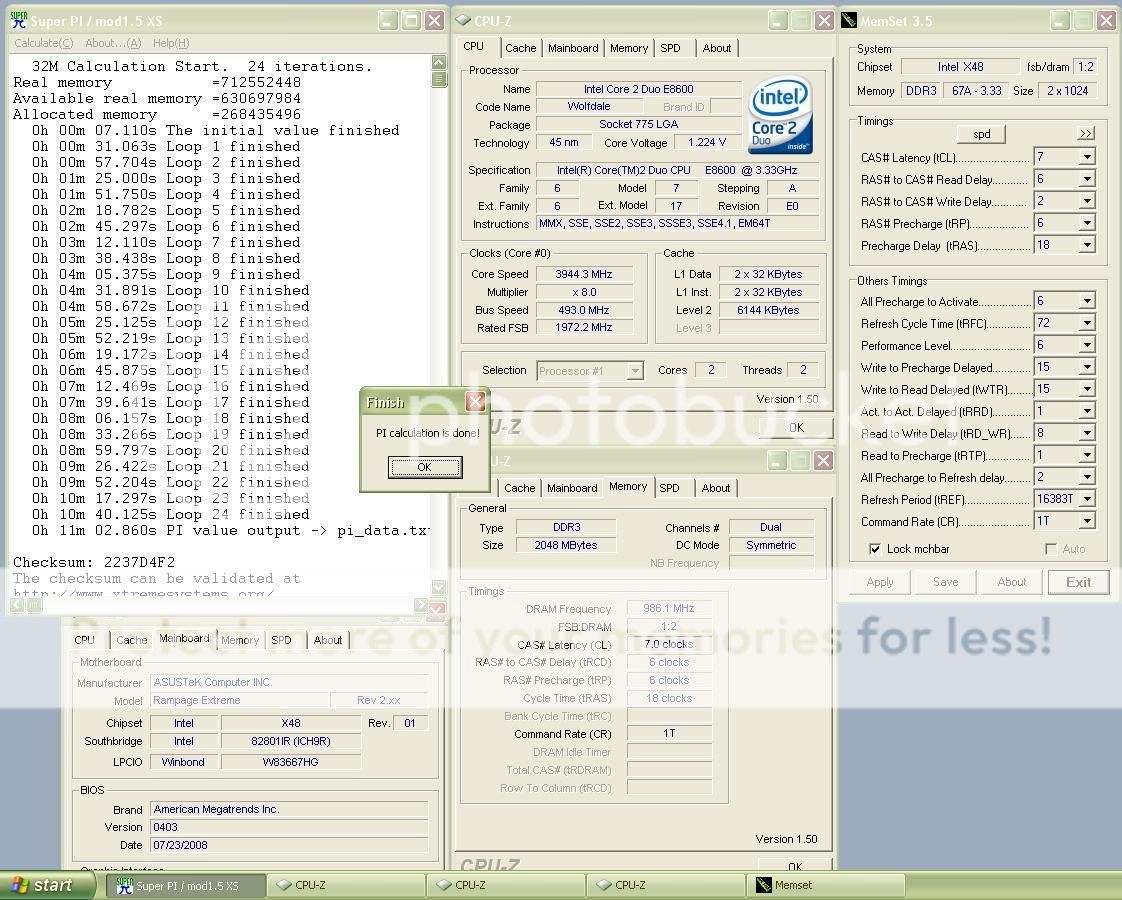
Task: Click the MemSet >> expand arrow button
Action: point(1086,134)
